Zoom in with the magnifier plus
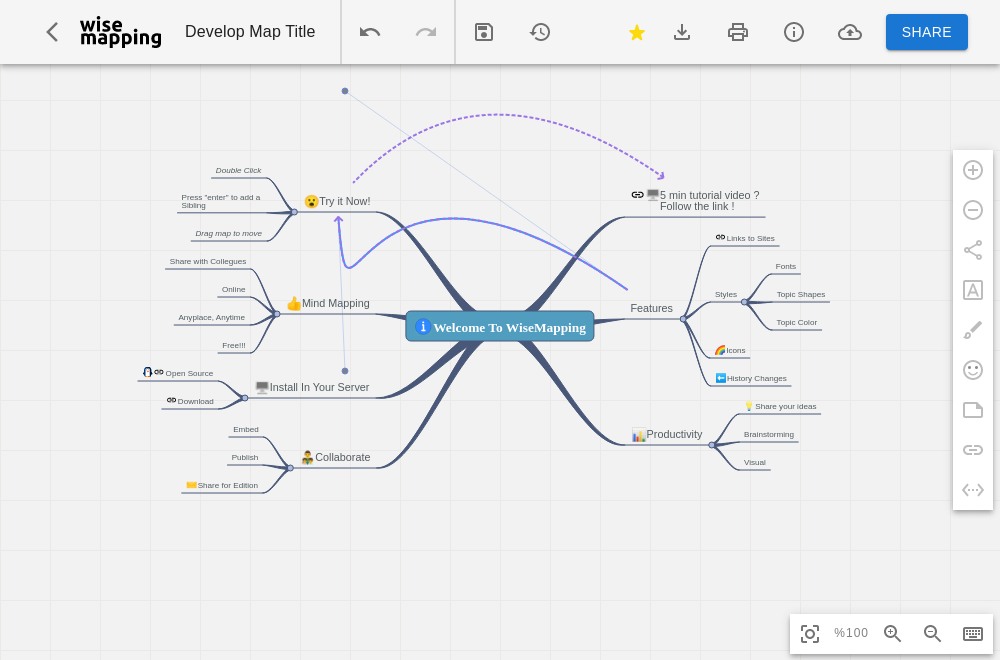This screenshot has width=1000, height=660. pos(892,633)
